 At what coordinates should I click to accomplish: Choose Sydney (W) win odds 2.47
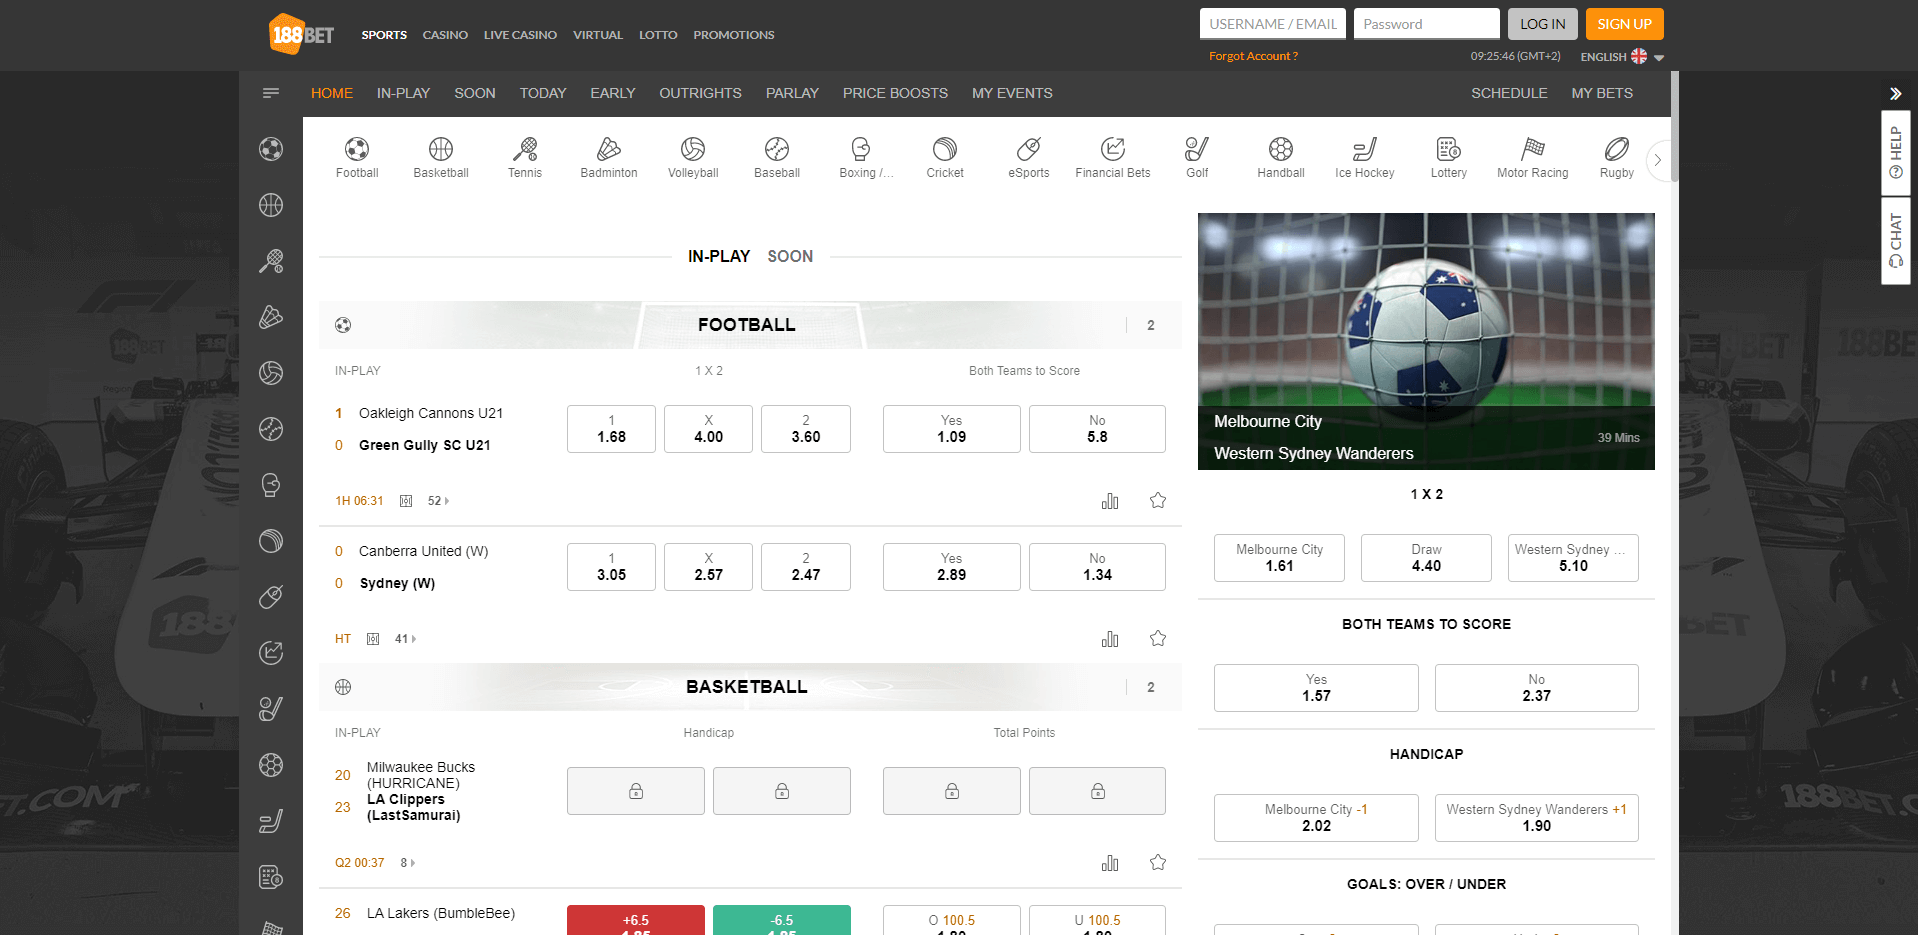805,567
